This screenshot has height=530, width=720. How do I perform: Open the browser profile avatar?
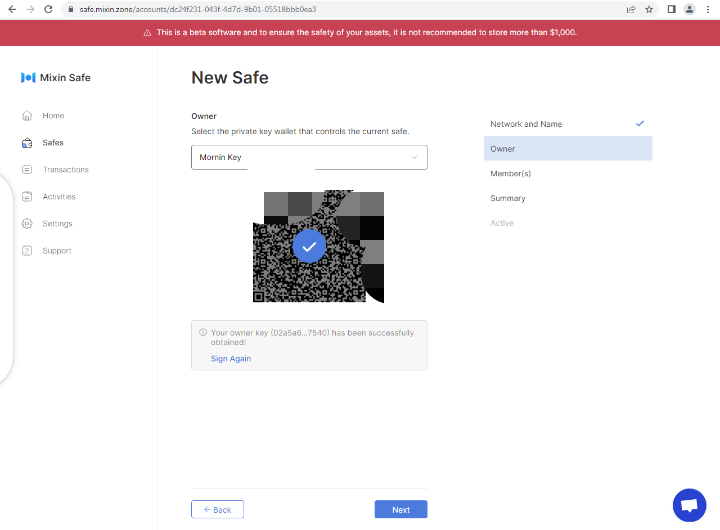pyautogui.click(x=689, y=9)
